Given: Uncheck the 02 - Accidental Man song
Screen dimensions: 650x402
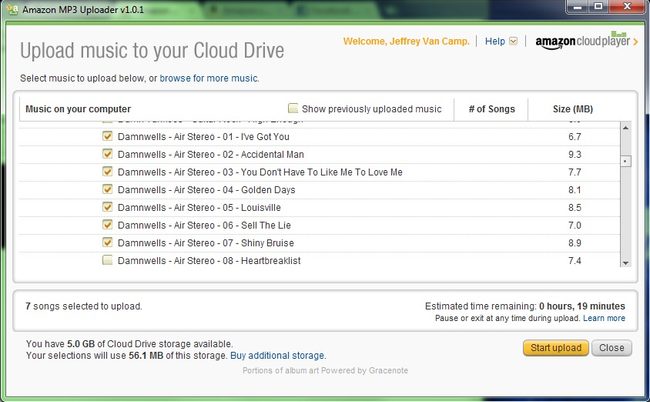Looking at the screenshot, I should [107, 154].
